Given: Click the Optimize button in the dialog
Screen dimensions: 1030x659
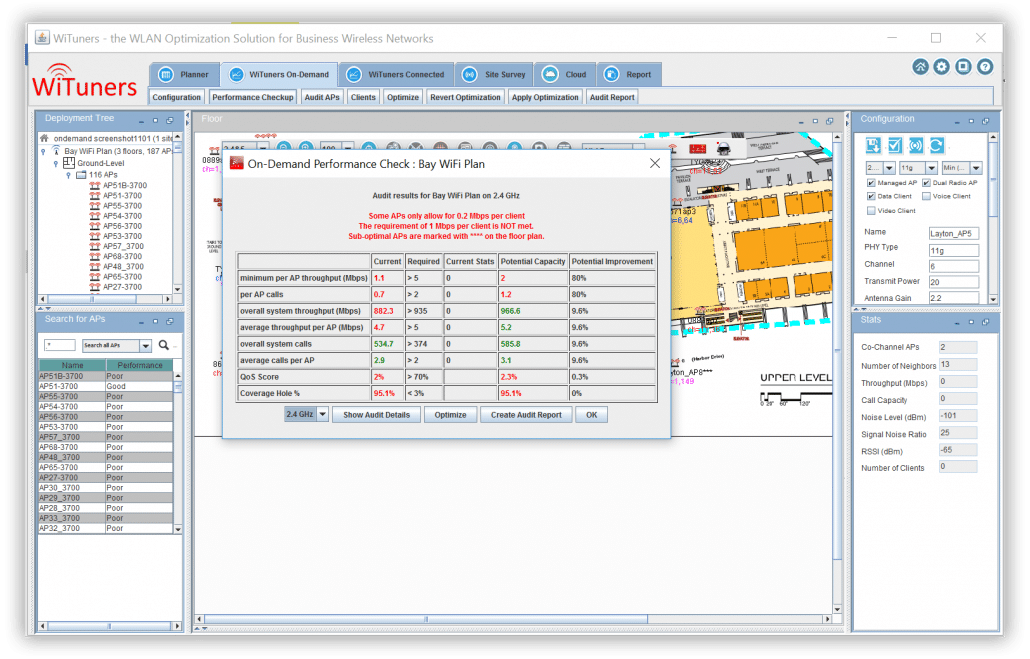Looking at the screenshot, I should pos(450,415).
